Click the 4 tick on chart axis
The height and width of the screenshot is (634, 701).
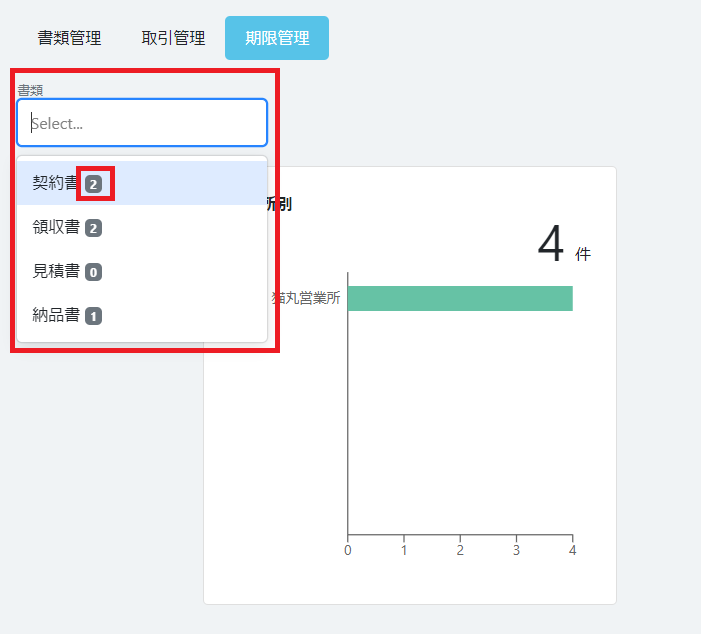(x=572, y=550)
